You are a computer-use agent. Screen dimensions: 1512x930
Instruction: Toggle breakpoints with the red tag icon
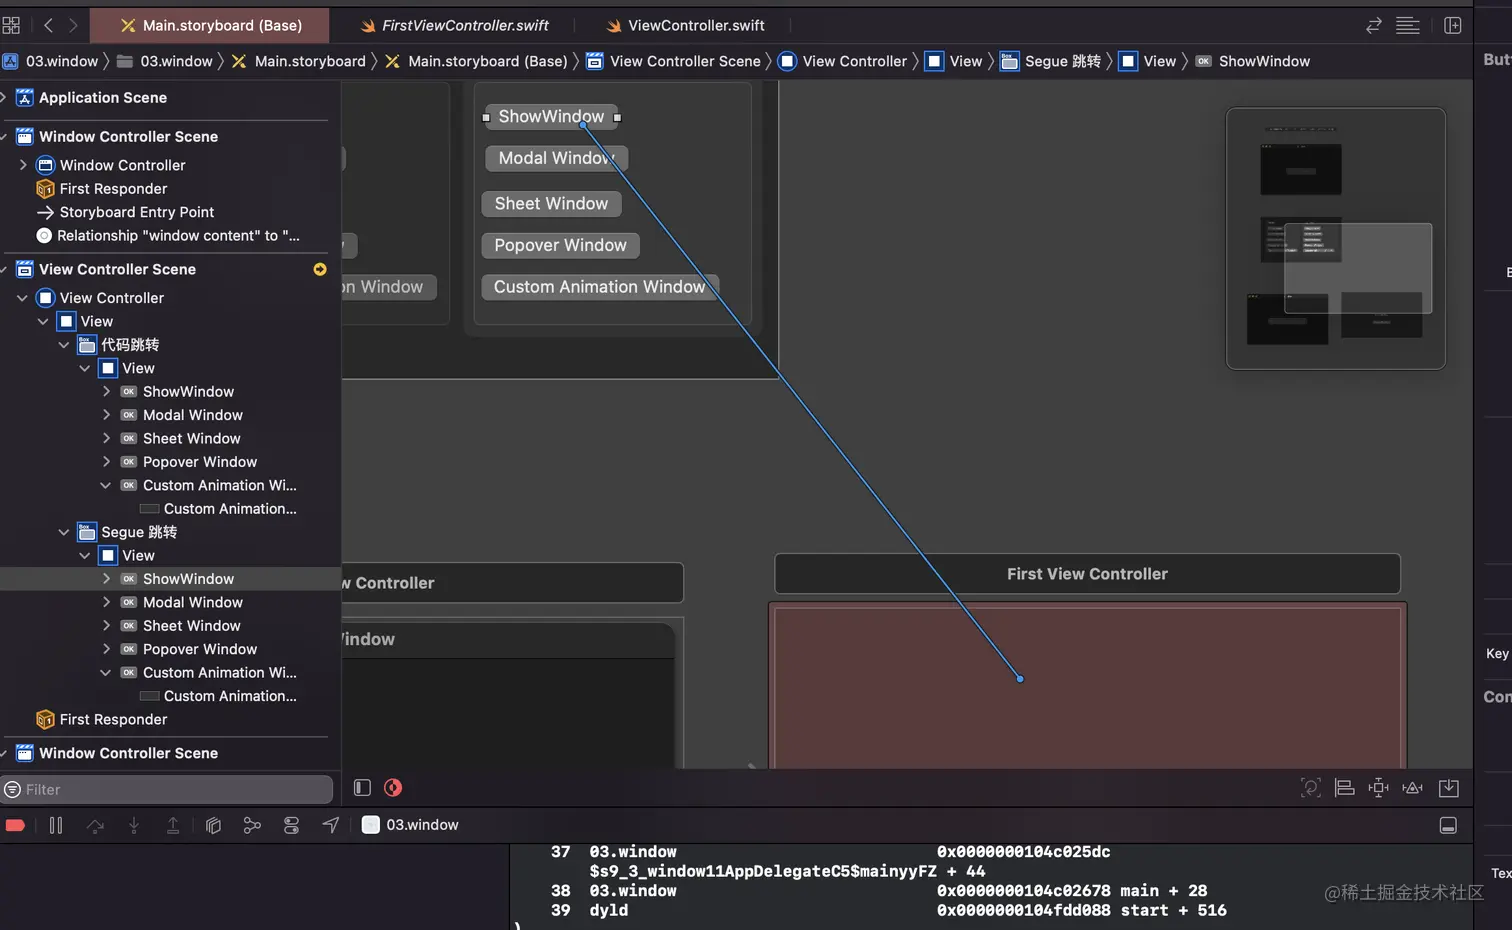click(x=15, y=825)
